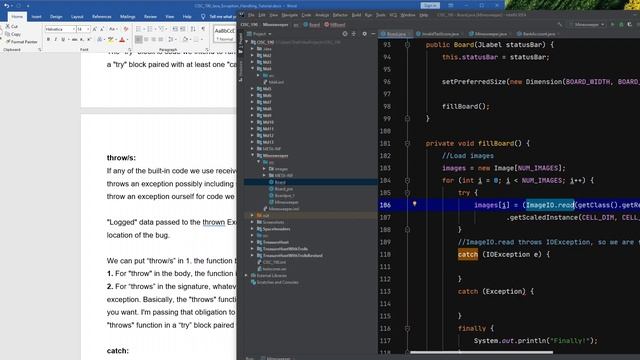The height and width of the screenshot is (360, 640).
Task: Expand the TreasureHunt module in project tree
Action: (x=252, y=242)
